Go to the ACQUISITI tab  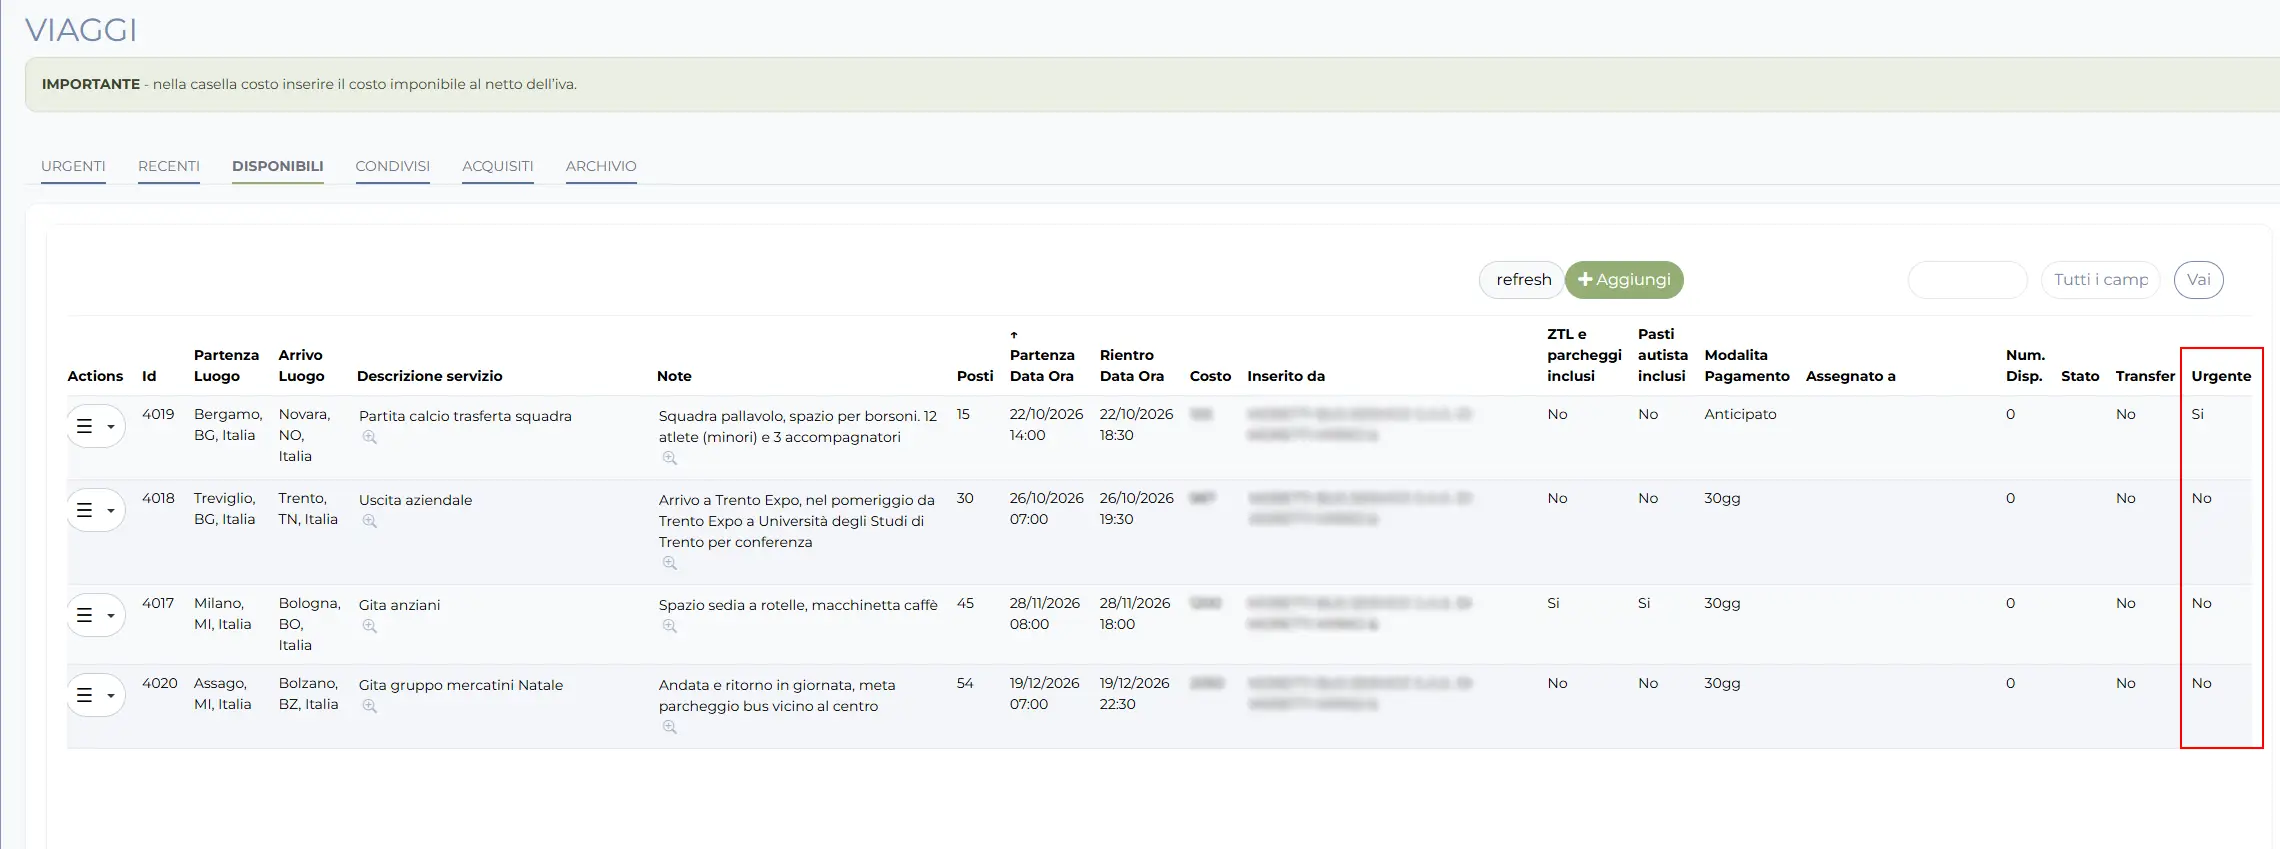(498, 166)
